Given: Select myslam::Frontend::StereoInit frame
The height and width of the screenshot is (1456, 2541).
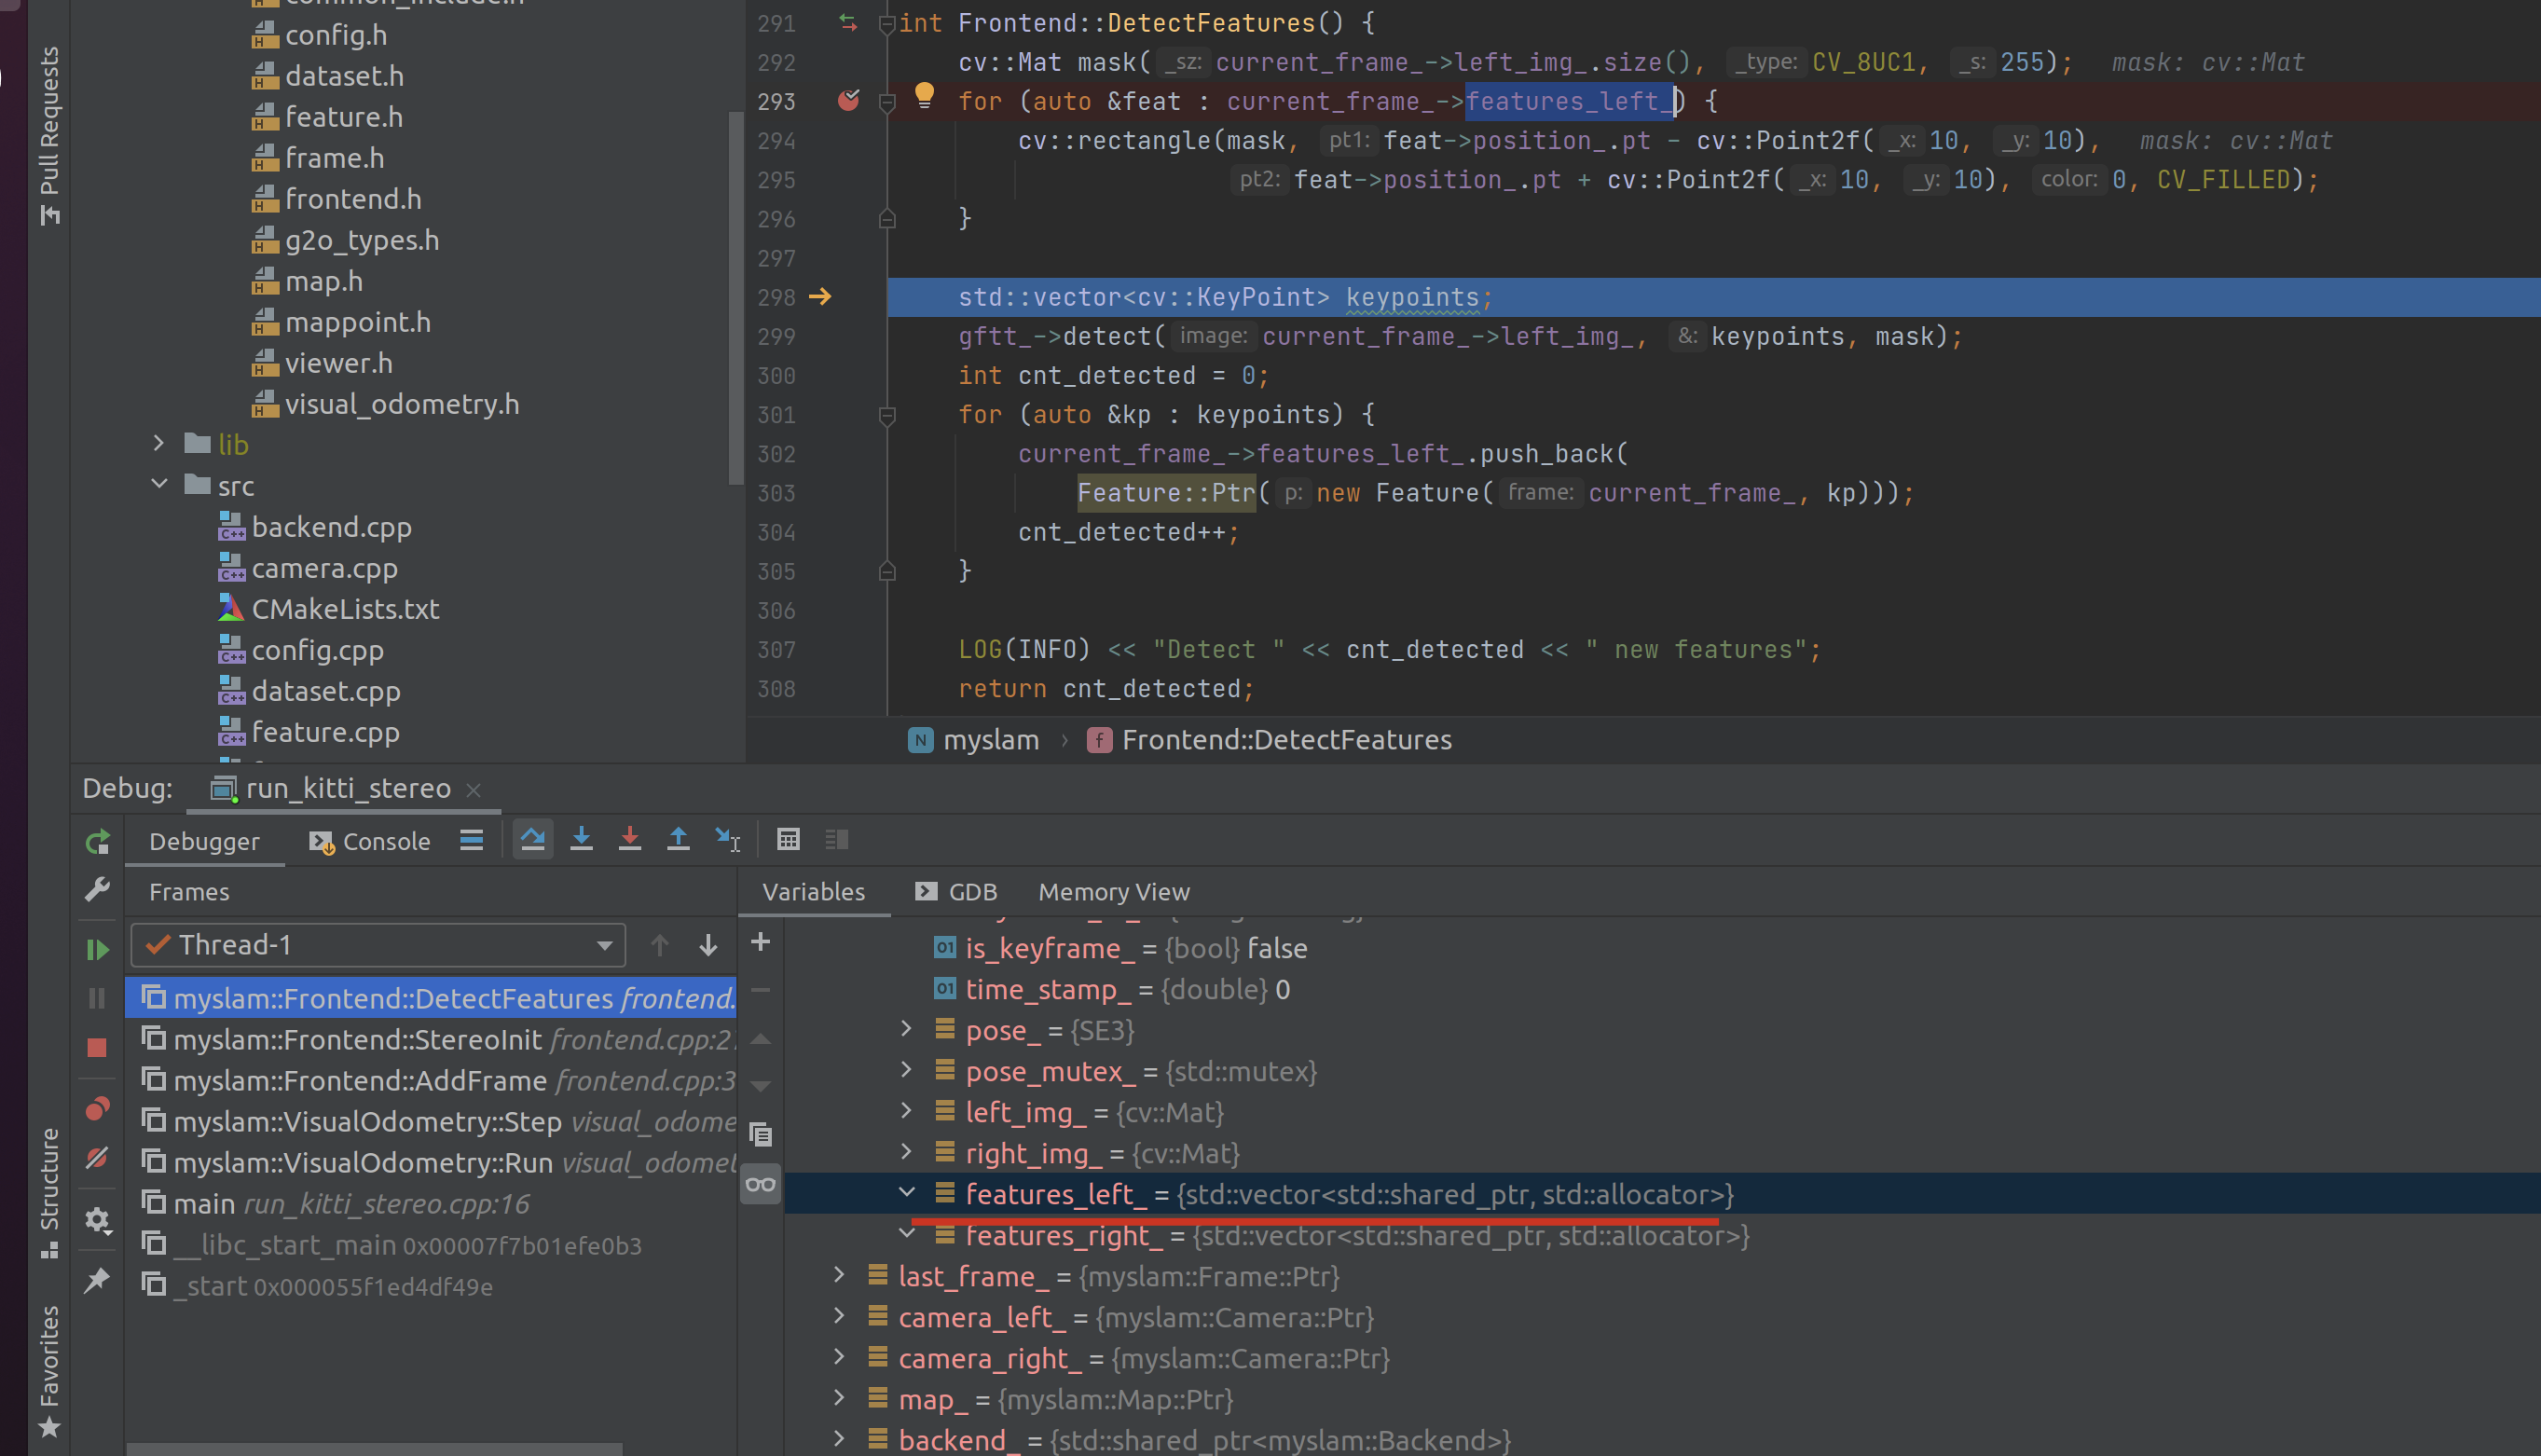Looking at the screenshot, I should click(431, 1039).
